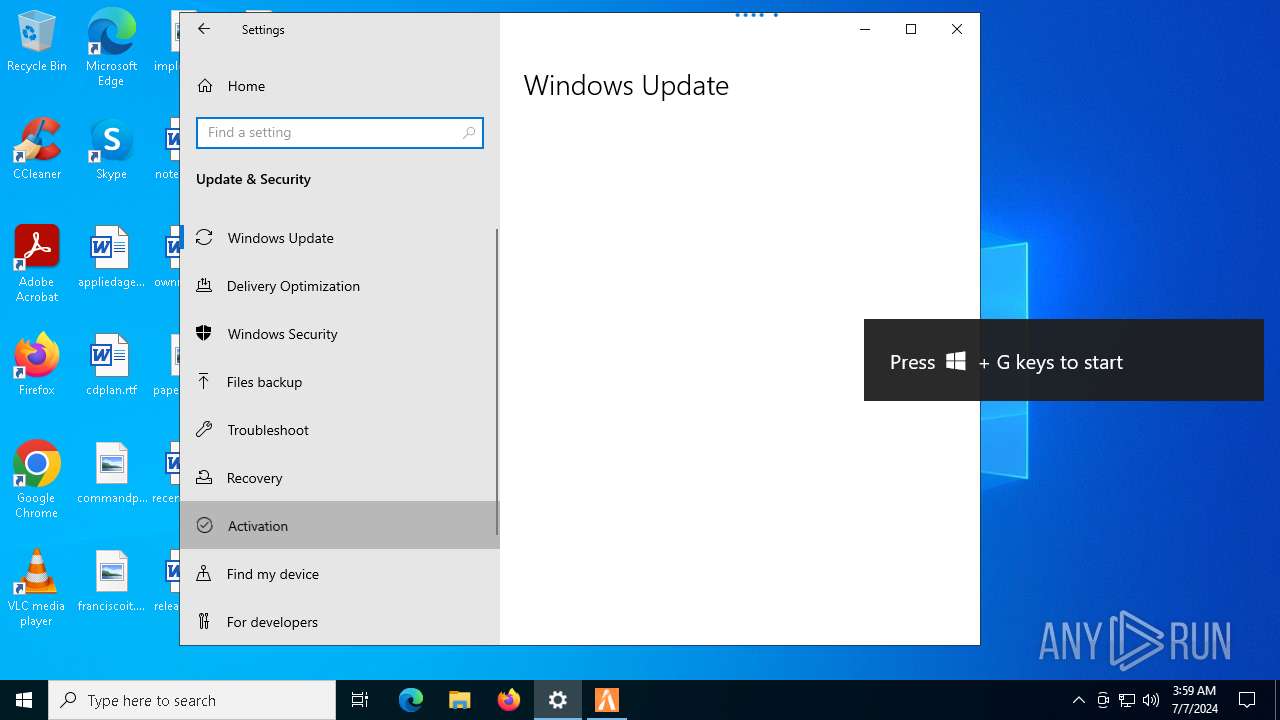Screen dimensions: 1280x720
Task: Maximize the Settings window
Action: [x=911, y=29]
